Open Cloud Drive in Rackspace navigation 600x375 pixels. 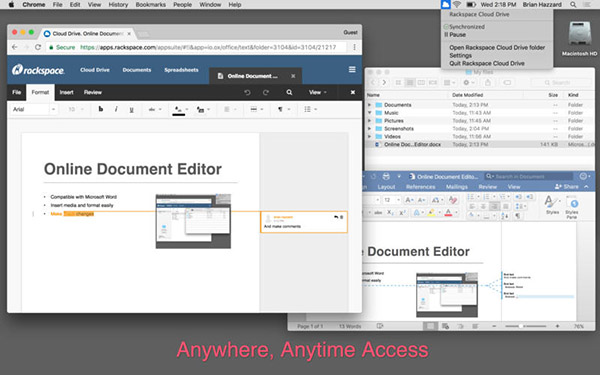point(95,70)
